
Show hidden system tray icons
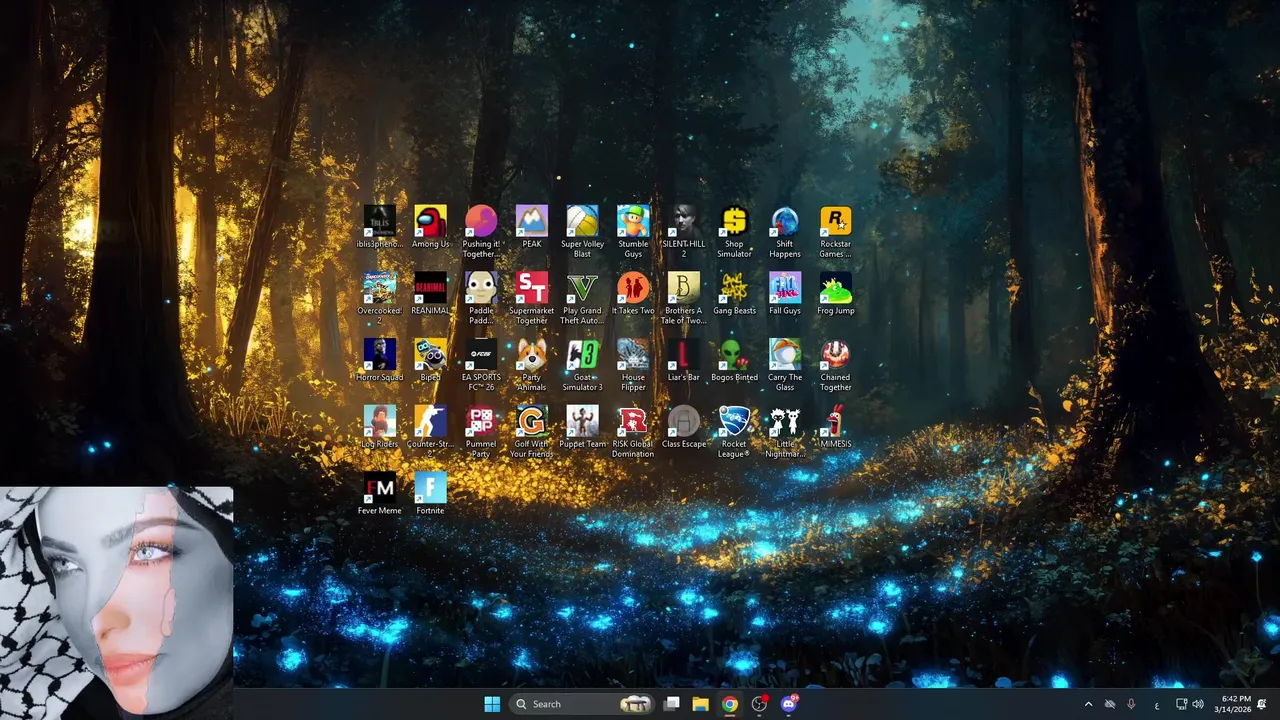click(x=1088, y=704)
